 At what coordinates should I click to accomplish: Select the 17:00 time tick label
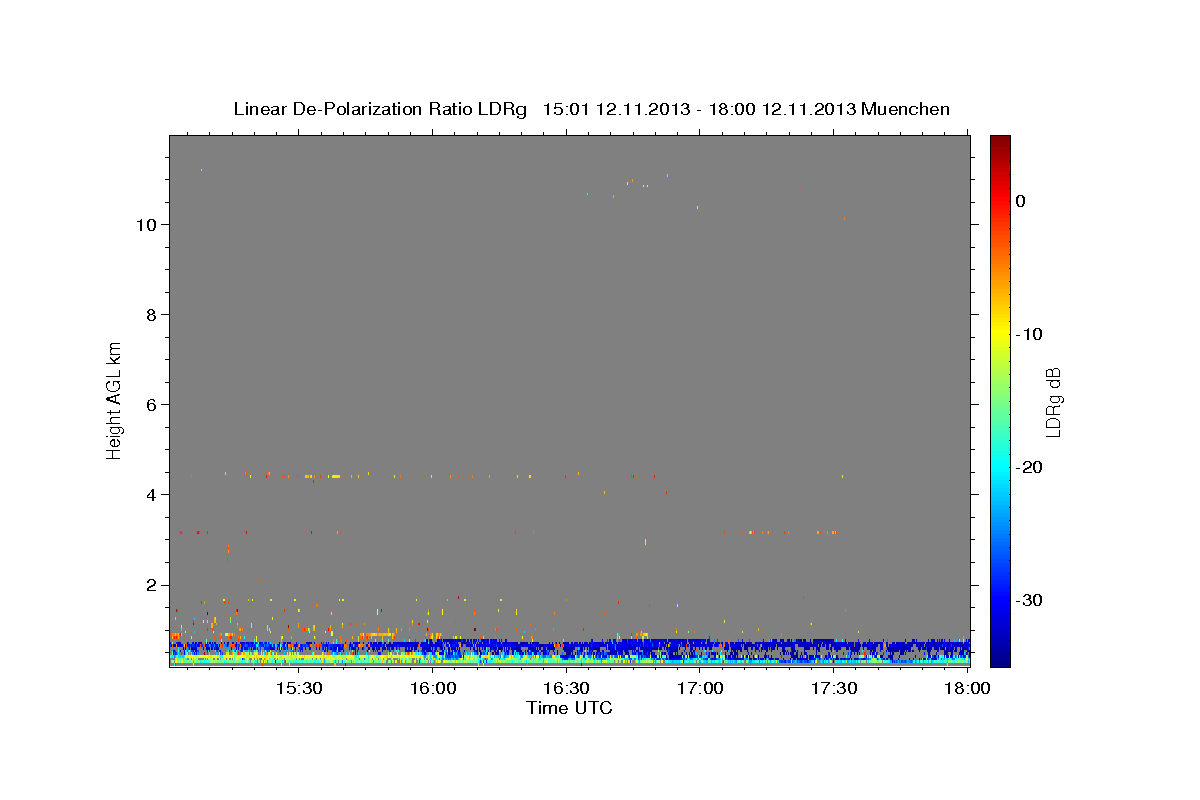point(700,689)
